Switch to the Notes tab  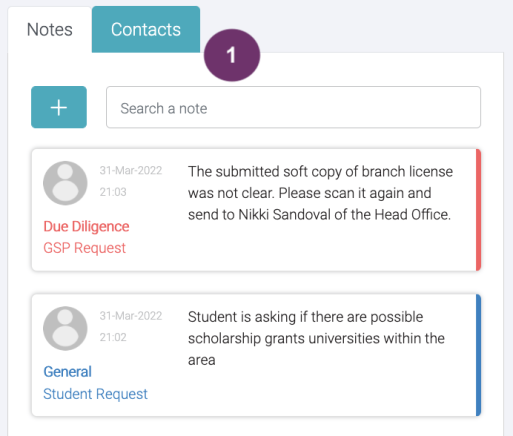click(50, 30)
